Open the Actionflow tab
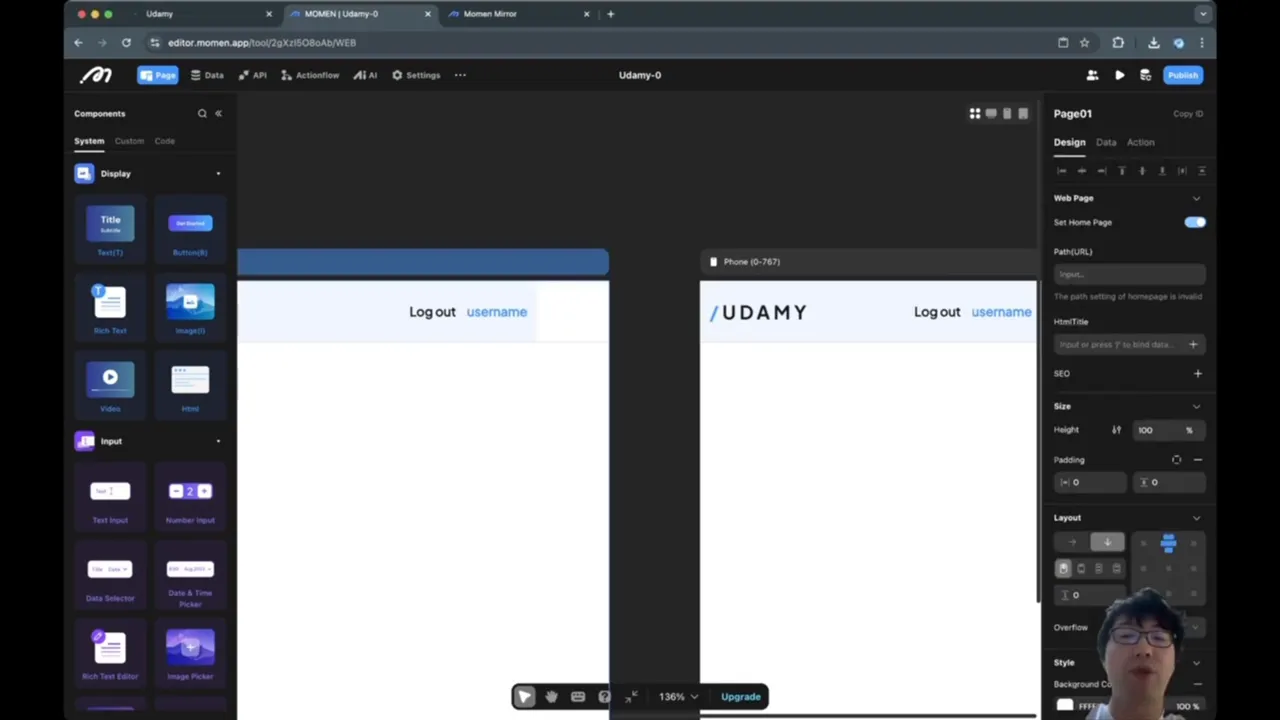The width and height of the screenshot is (1280, 720). [x=310, y=75]
